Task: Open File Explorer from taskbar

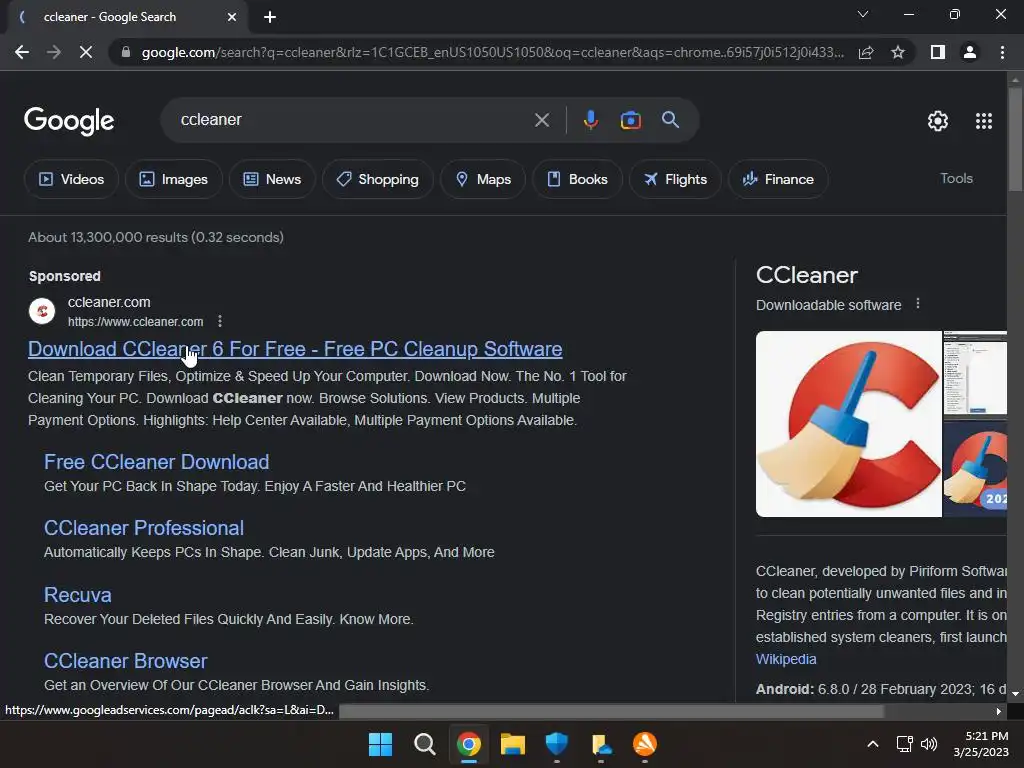Action: click(513, 744)
